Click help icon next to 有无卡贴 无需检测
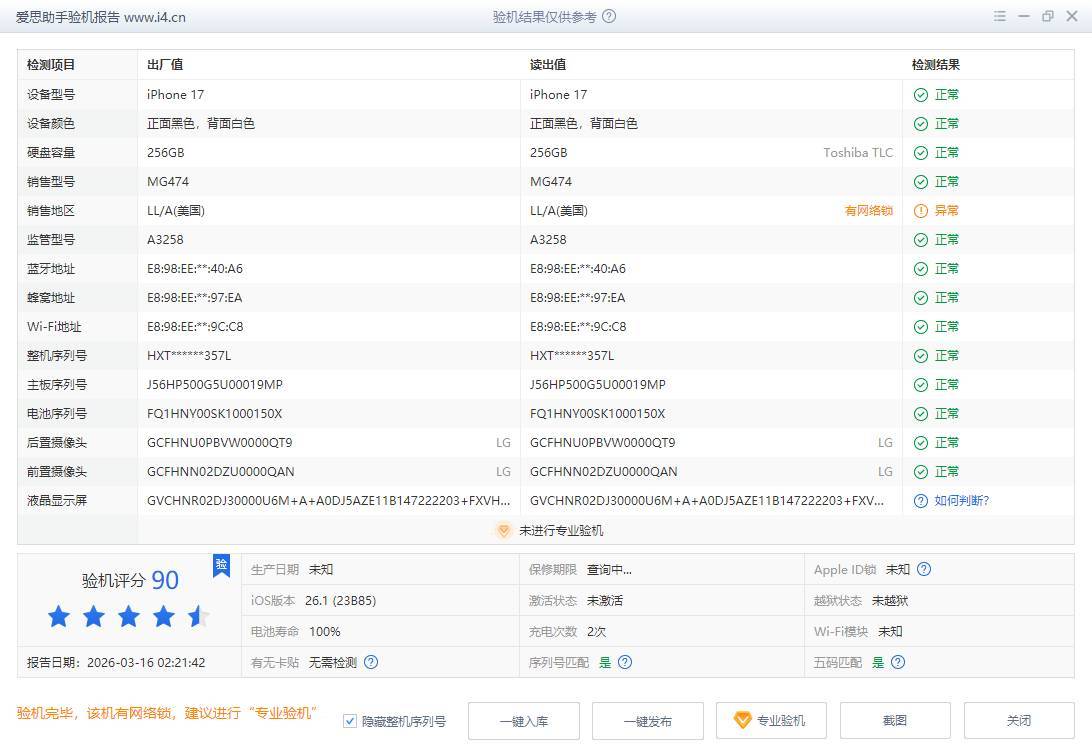Viewport: 1092px width, 756px height. 371,662
